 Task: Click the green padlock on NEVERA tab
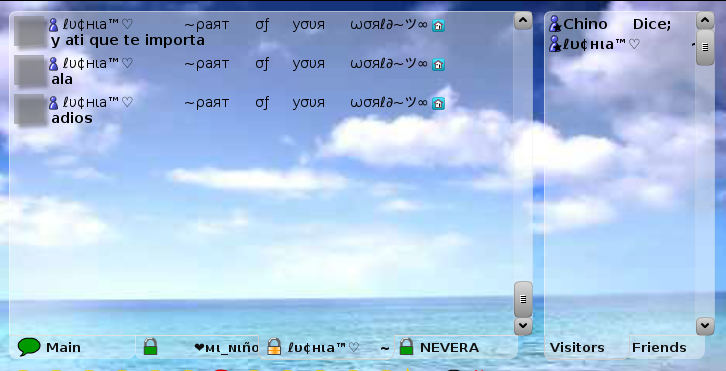[406, 346]
